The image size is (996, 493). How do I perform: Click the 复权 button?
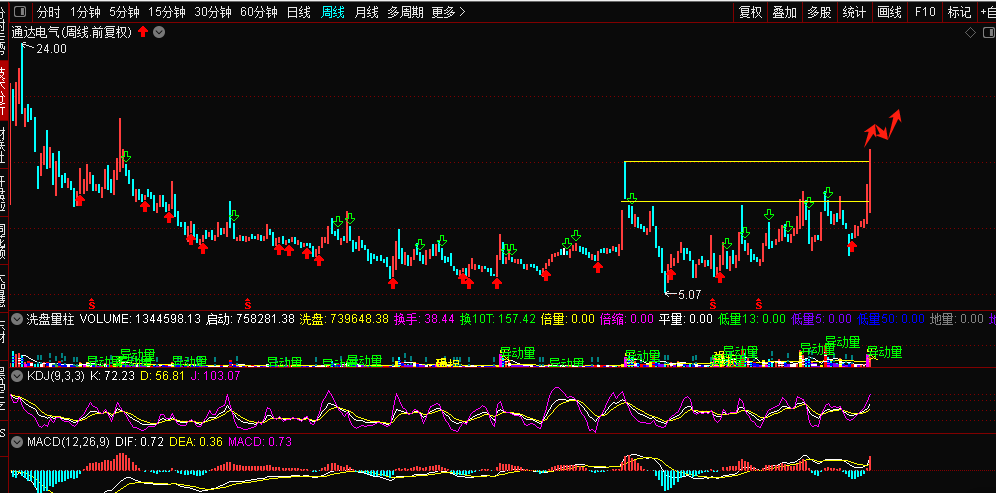750,12
